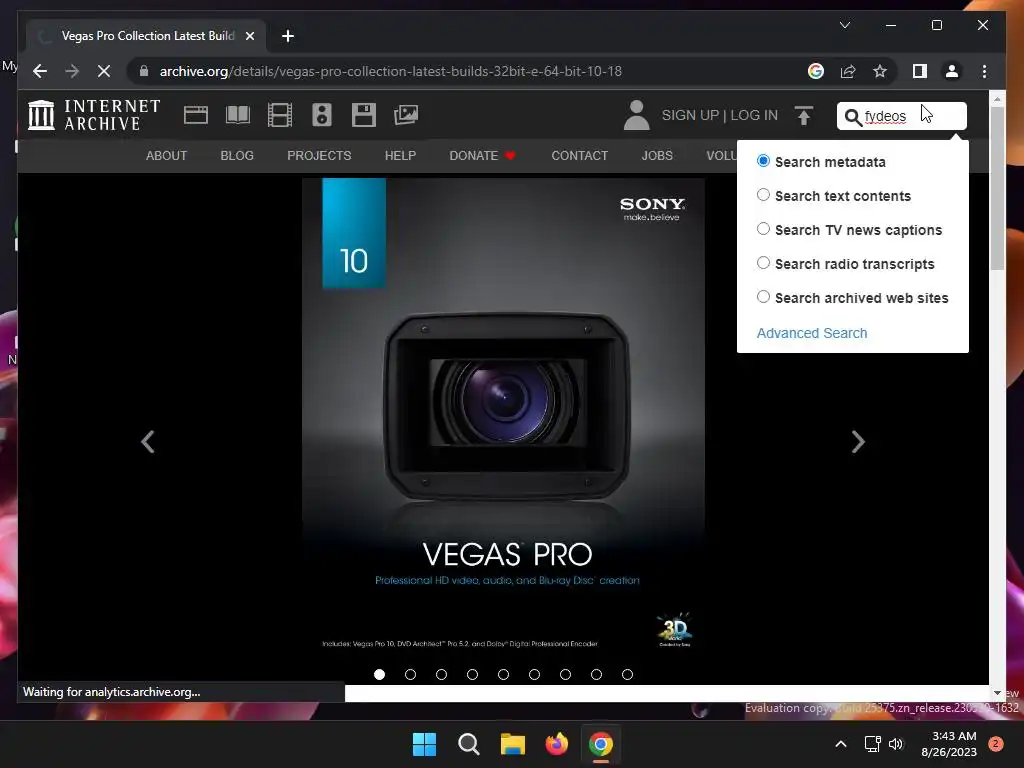The image size is (1024, 768).
Task: Click the share page icon
Action: (x=848, y=71)
